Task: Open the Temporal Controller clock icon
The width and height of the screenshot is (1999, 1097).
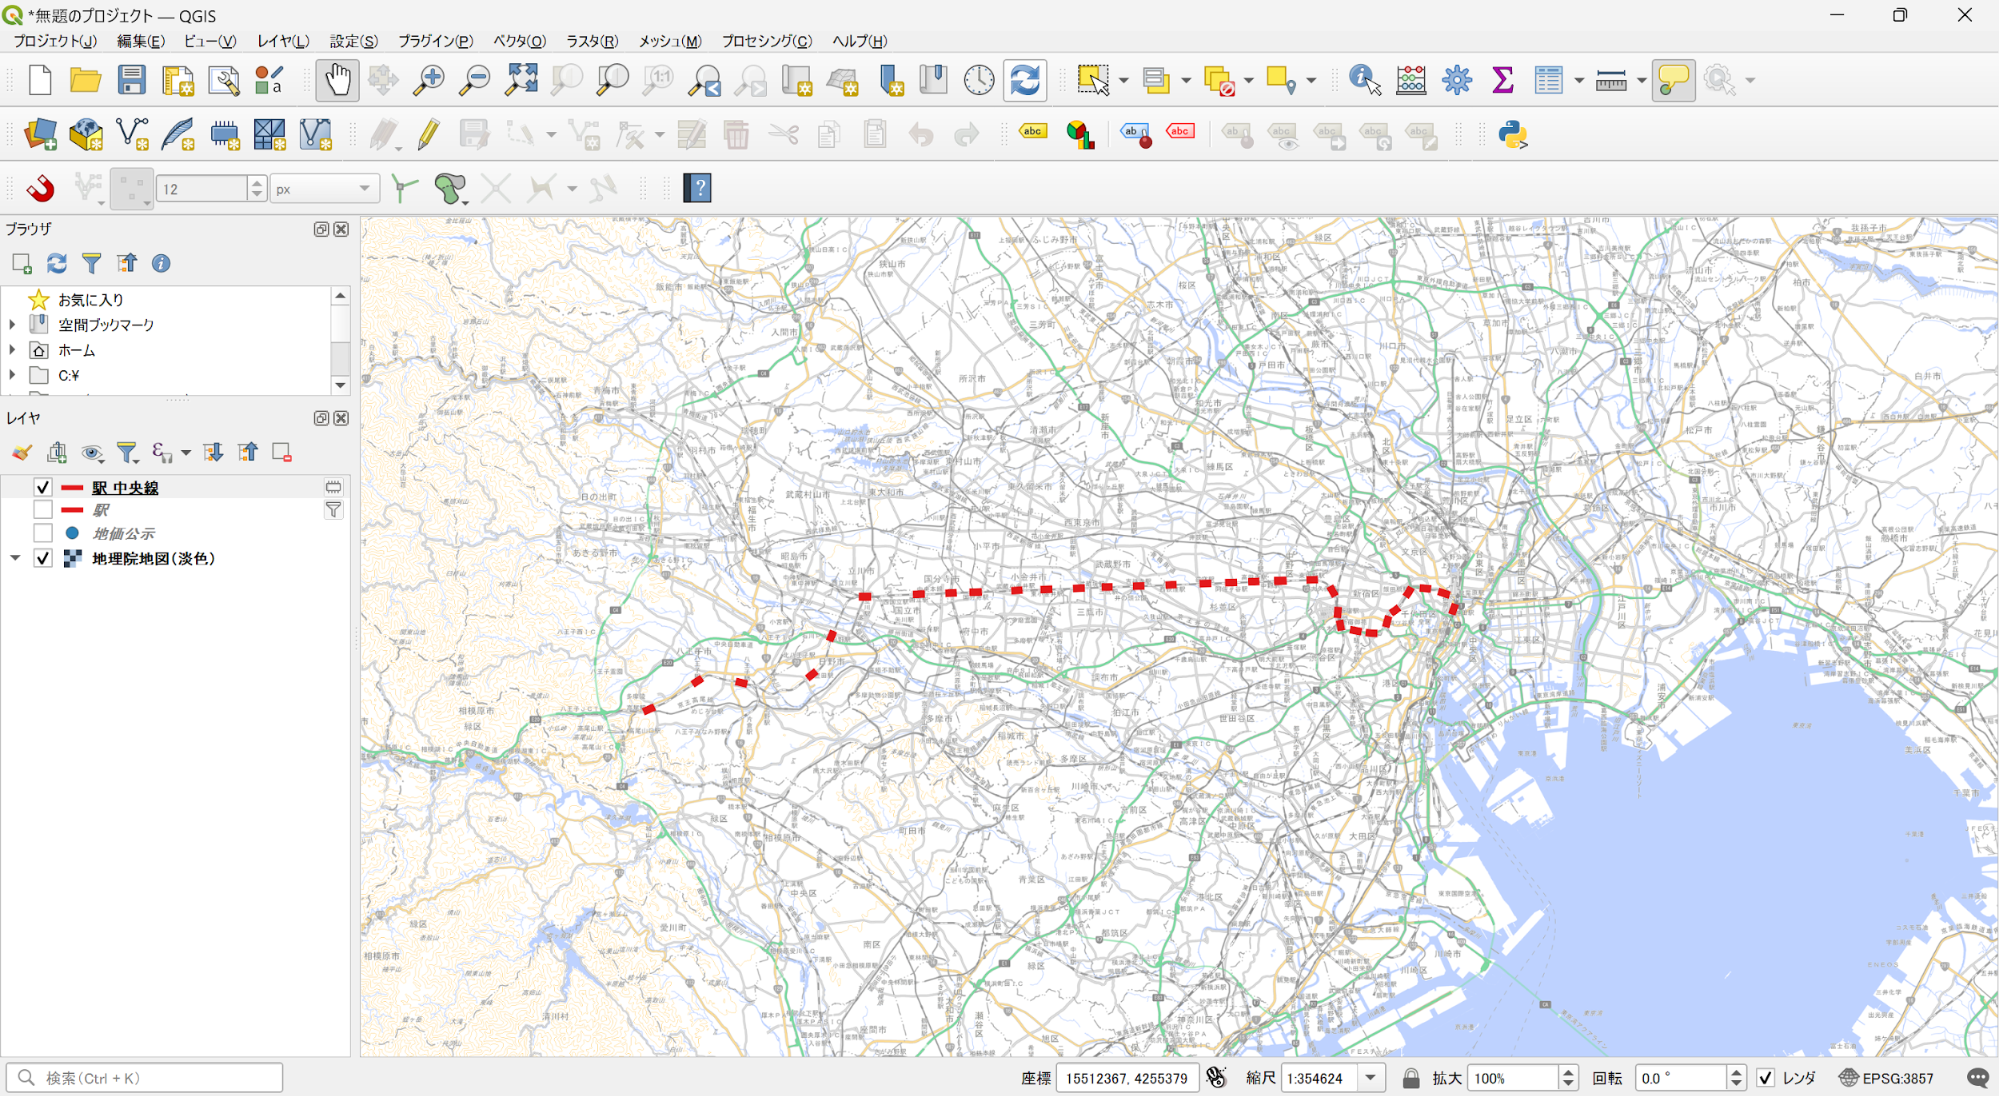Action: pos(979,80)
